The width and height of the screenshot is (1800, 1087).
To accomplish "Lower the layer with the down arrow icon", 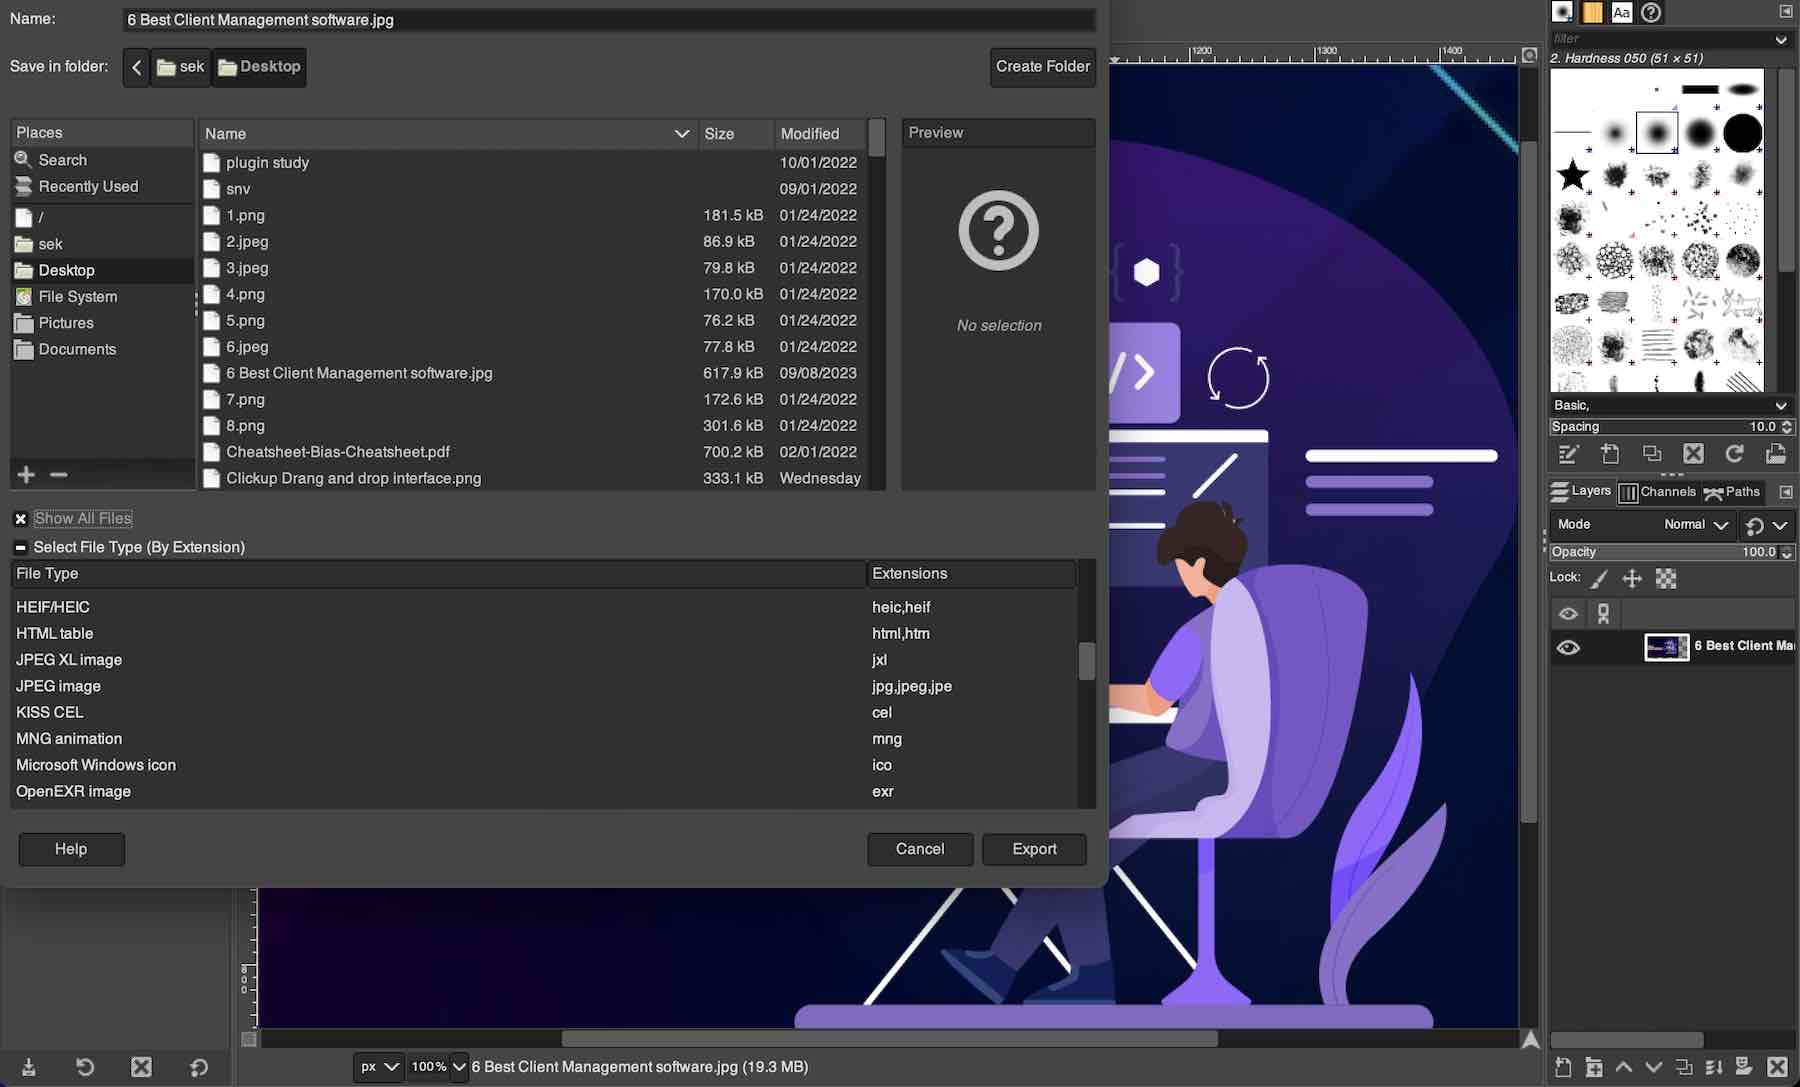I will (x=1652, y=1068).
